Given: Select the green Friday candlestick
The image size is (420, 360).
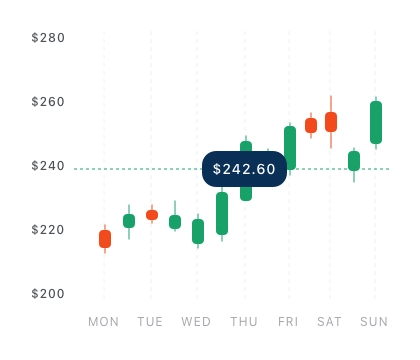Looking at the screenshot, I should point(290,148).
